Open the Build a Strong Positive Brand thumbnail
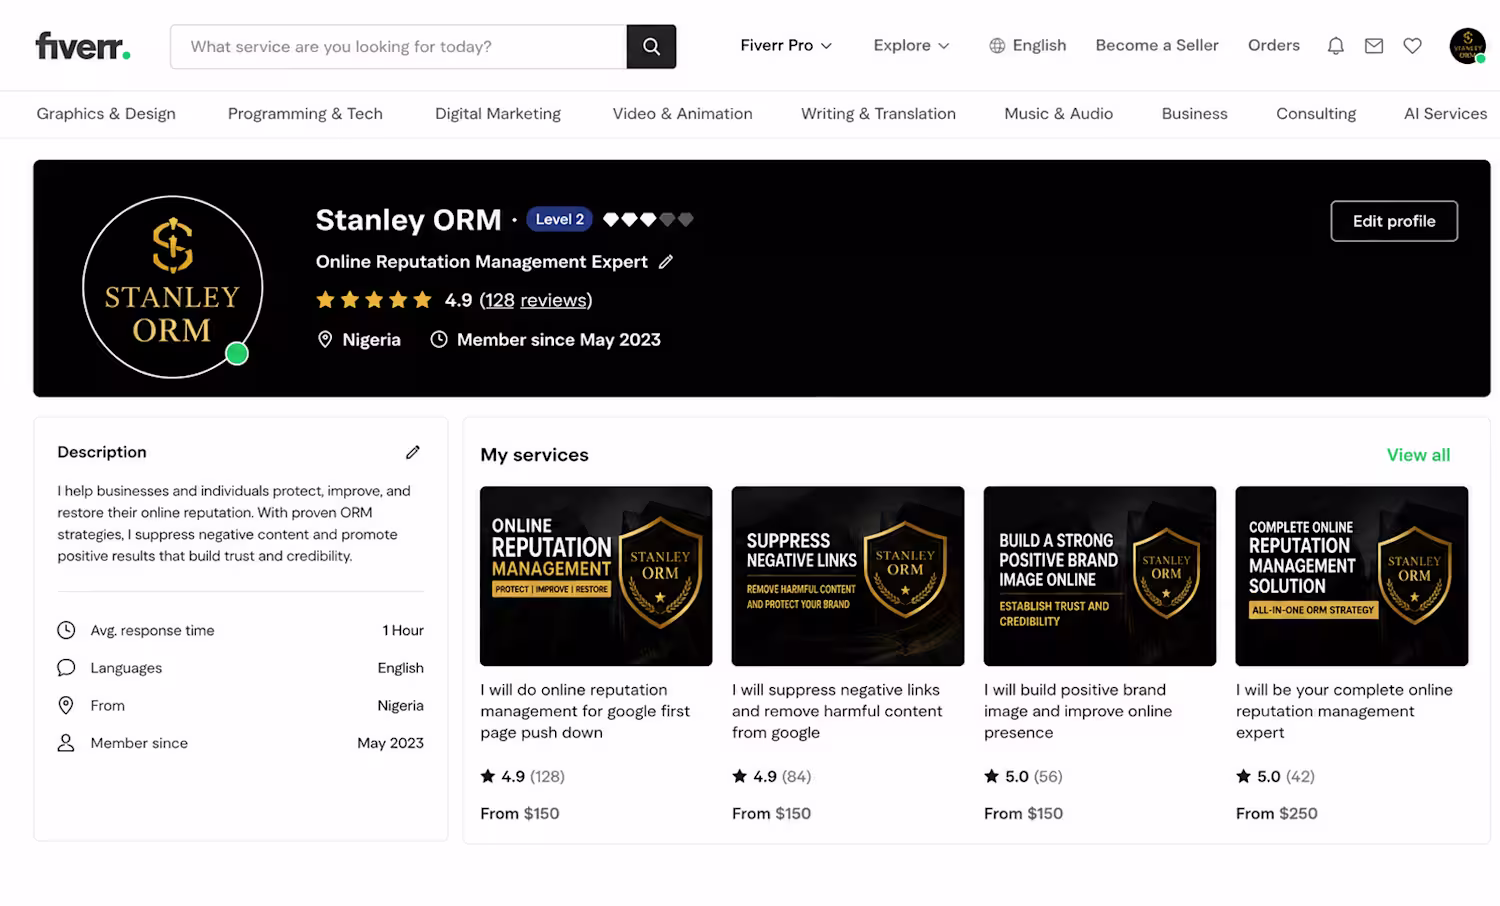Image resolution: width=1500 pixels, height=906 pixels. click(1100, 576)
